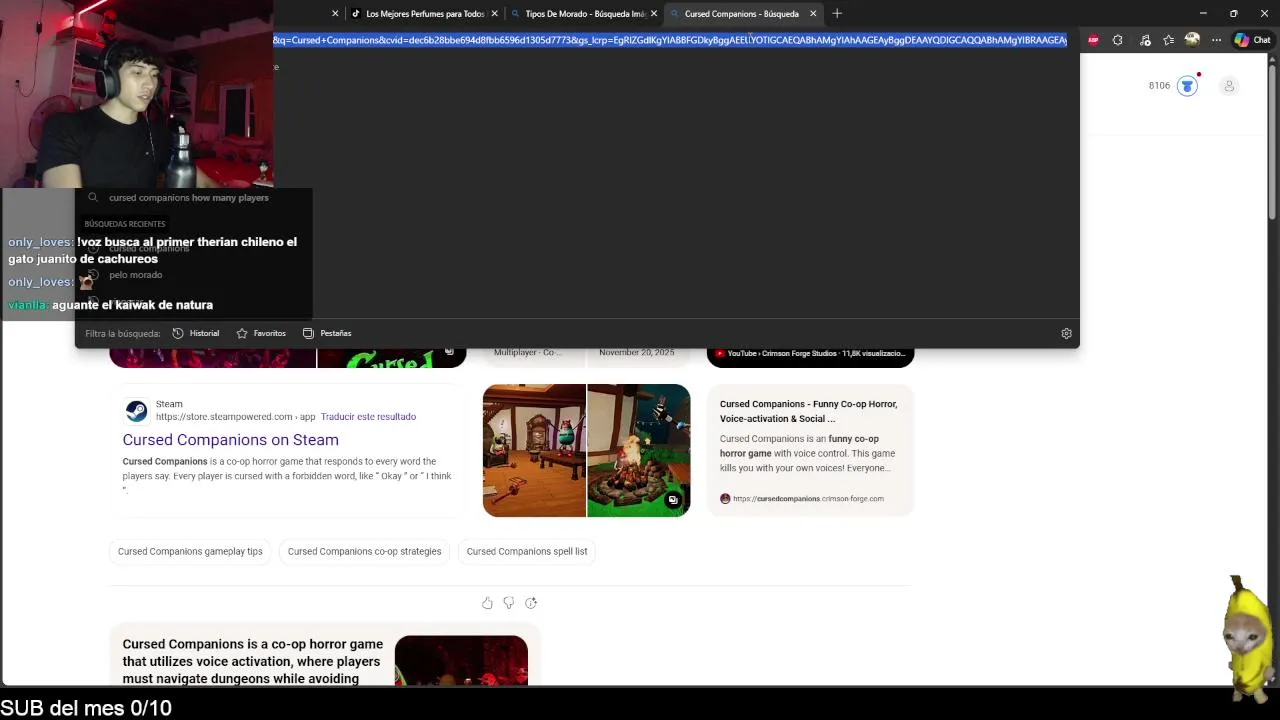Screen dimensions: 1280x720
Task: Click 'Traducir este resultado' link
Action: pyautogui.click(x=368, y=417)
